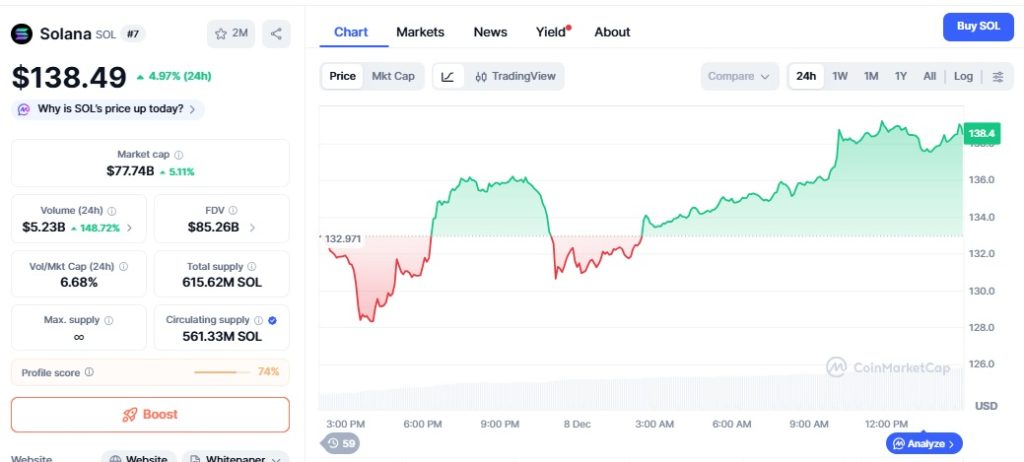The width and height of the screenshot is (1024, 462).
Task: Toggle Log scale on chart
Action: [963, 76]
